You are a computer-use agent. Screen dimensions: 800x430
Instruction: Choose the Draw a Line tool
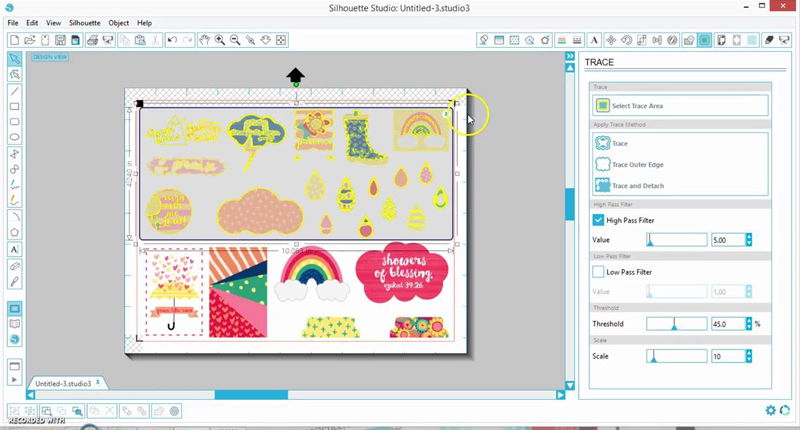14,91
